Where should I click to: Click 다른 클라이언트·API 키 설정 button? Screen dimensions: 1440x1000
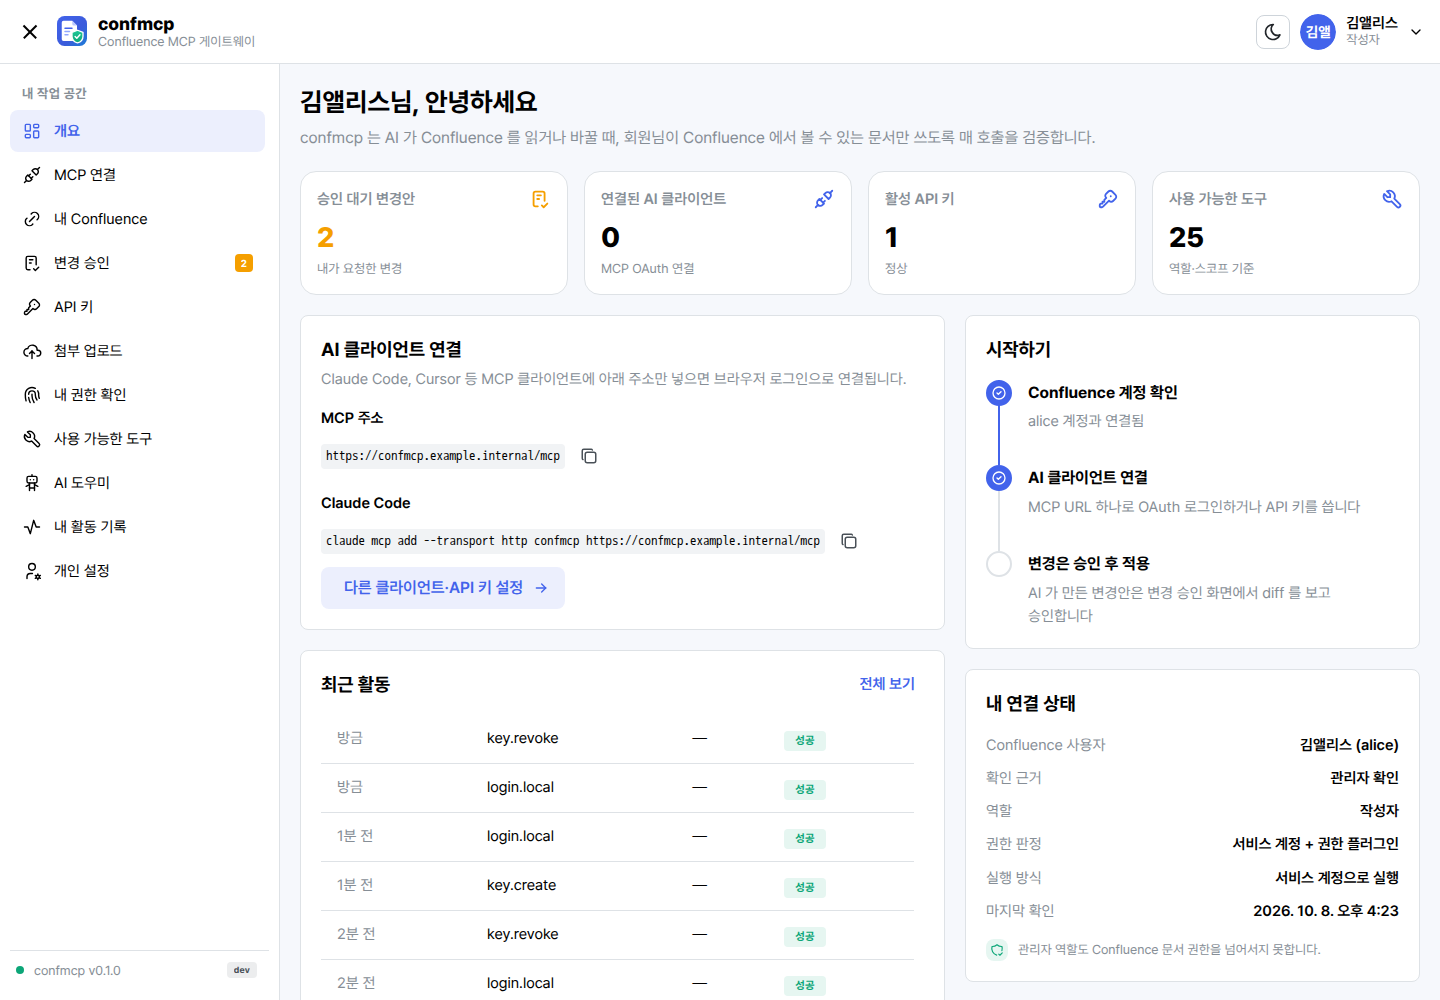click(x=443, y=588)
